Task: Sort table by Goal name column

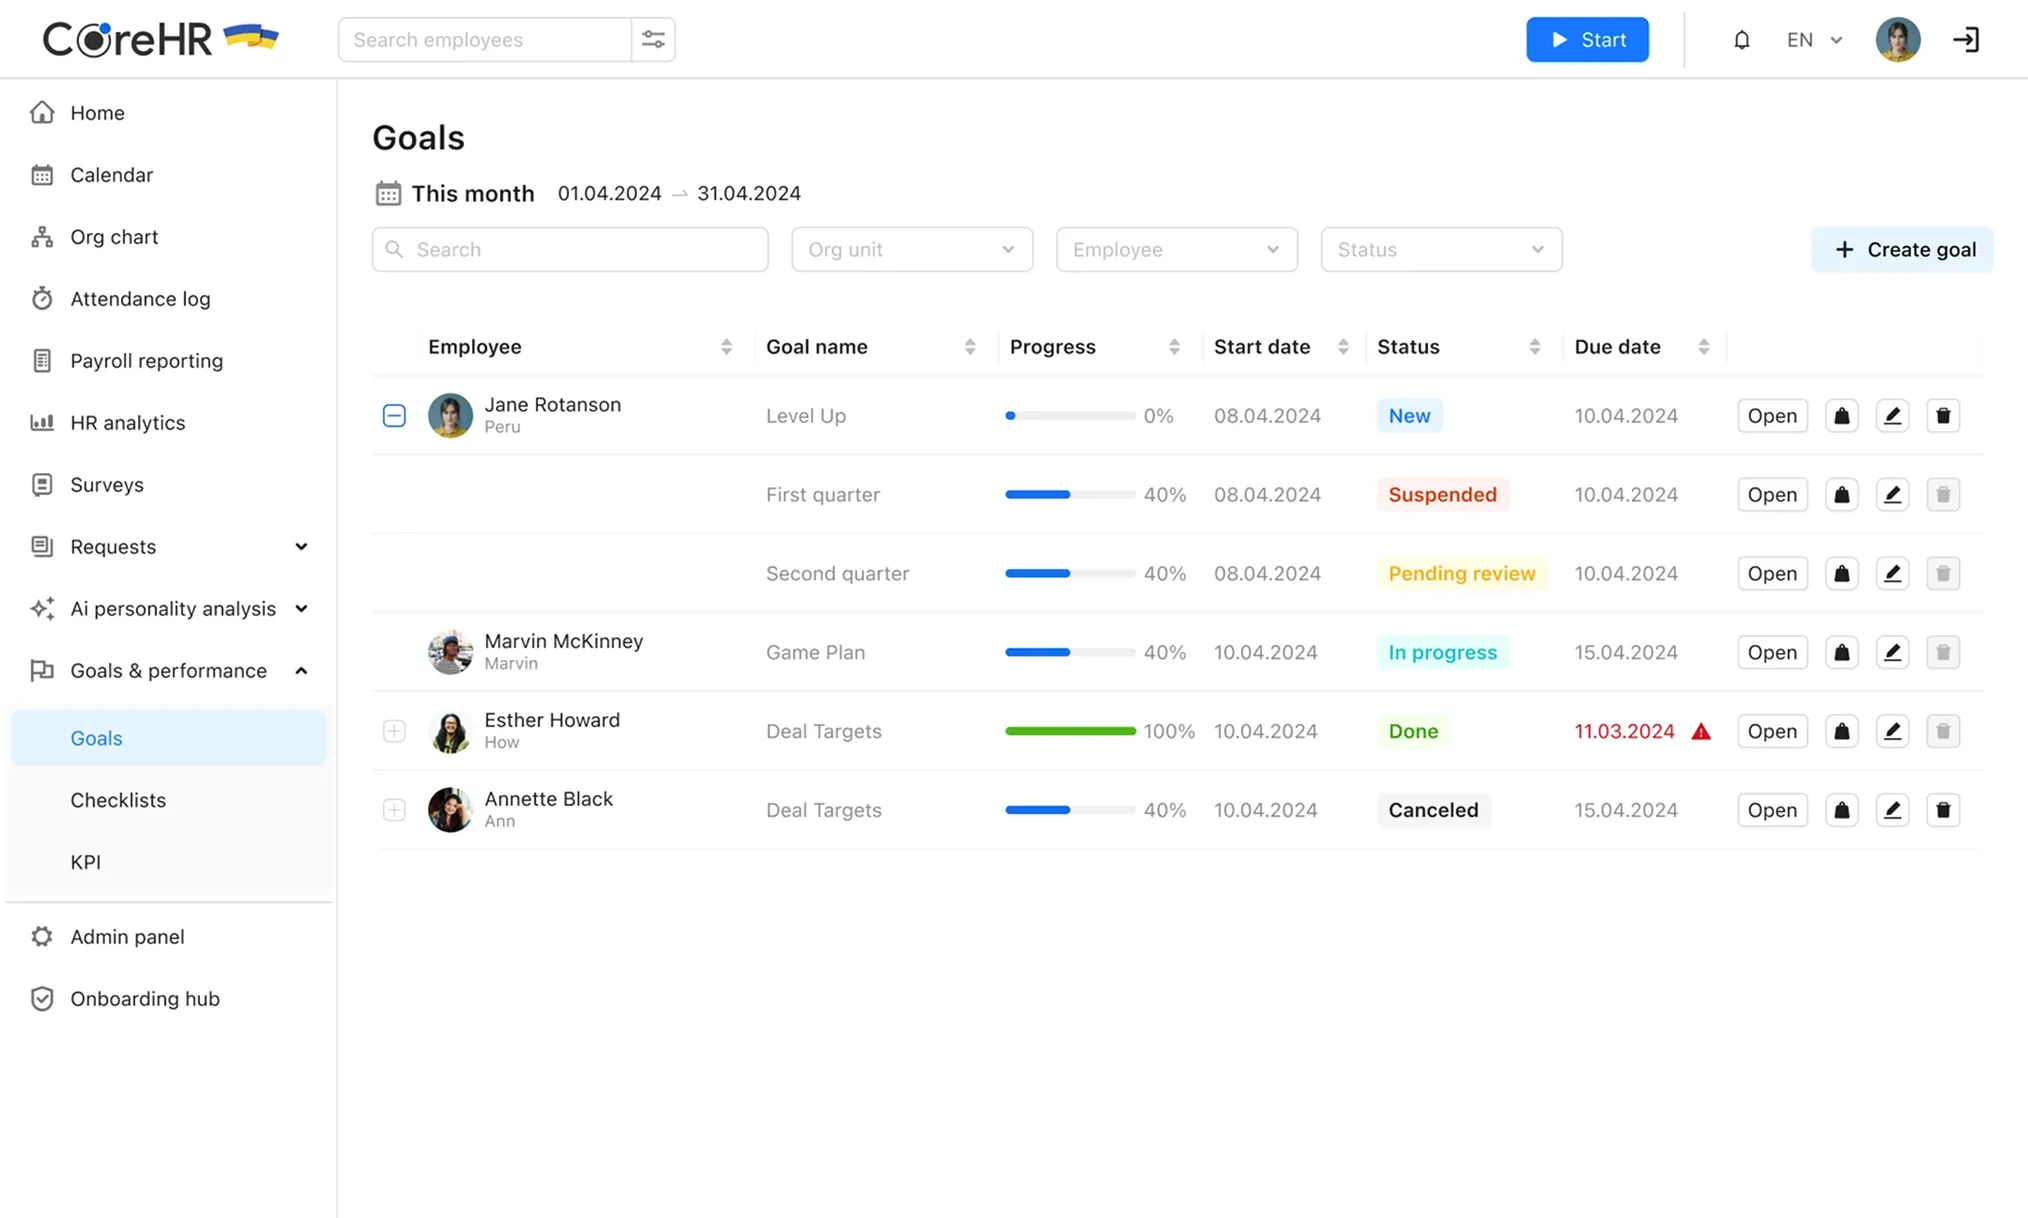Action: pos(970,347)
